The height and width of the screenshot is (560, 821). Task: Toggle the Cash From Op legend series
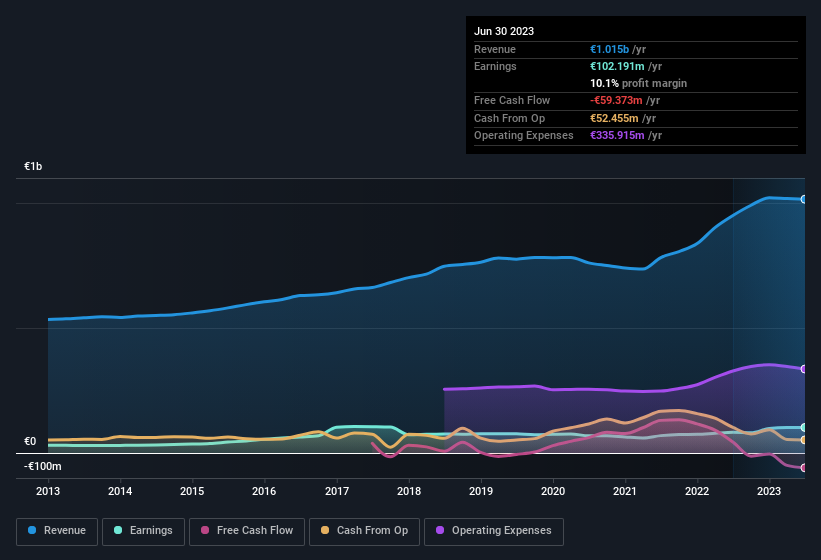[x=364, y=531]
